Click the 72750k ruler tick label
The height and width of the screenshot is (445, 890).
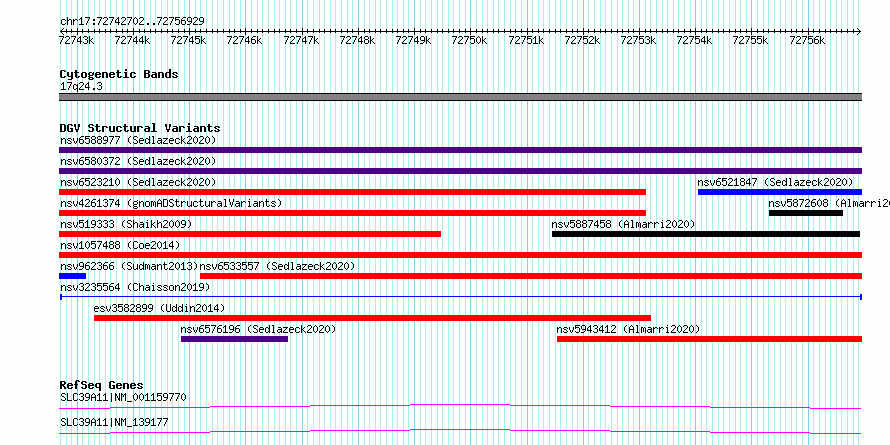469,40
